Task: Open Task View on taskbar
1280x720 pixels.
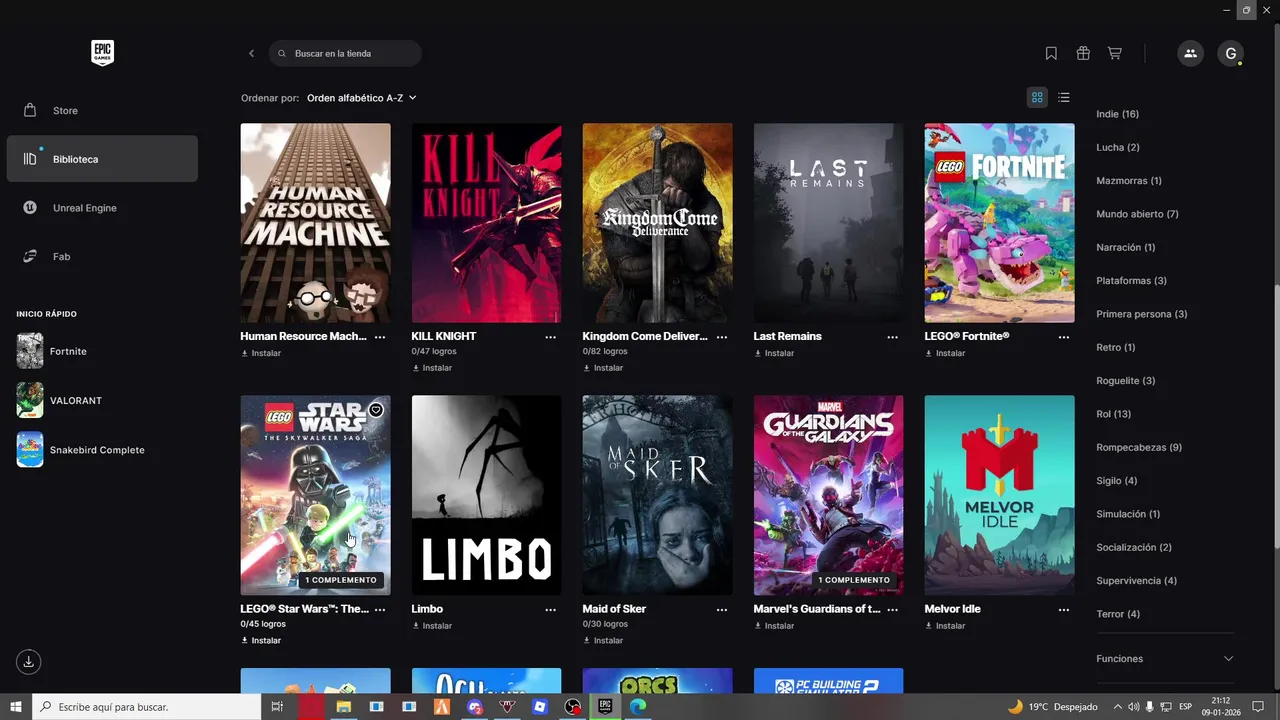Action: point(277,707)
